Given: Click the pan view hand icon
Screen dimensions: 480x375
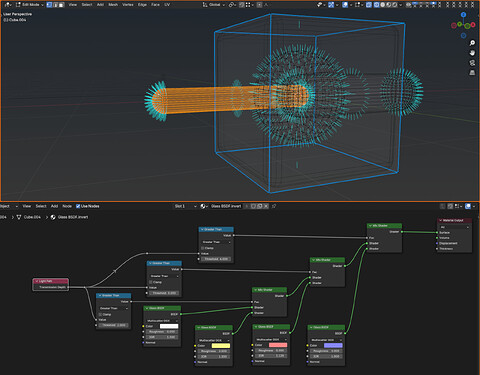Looking at the screenshot, I should coord(472,53).
